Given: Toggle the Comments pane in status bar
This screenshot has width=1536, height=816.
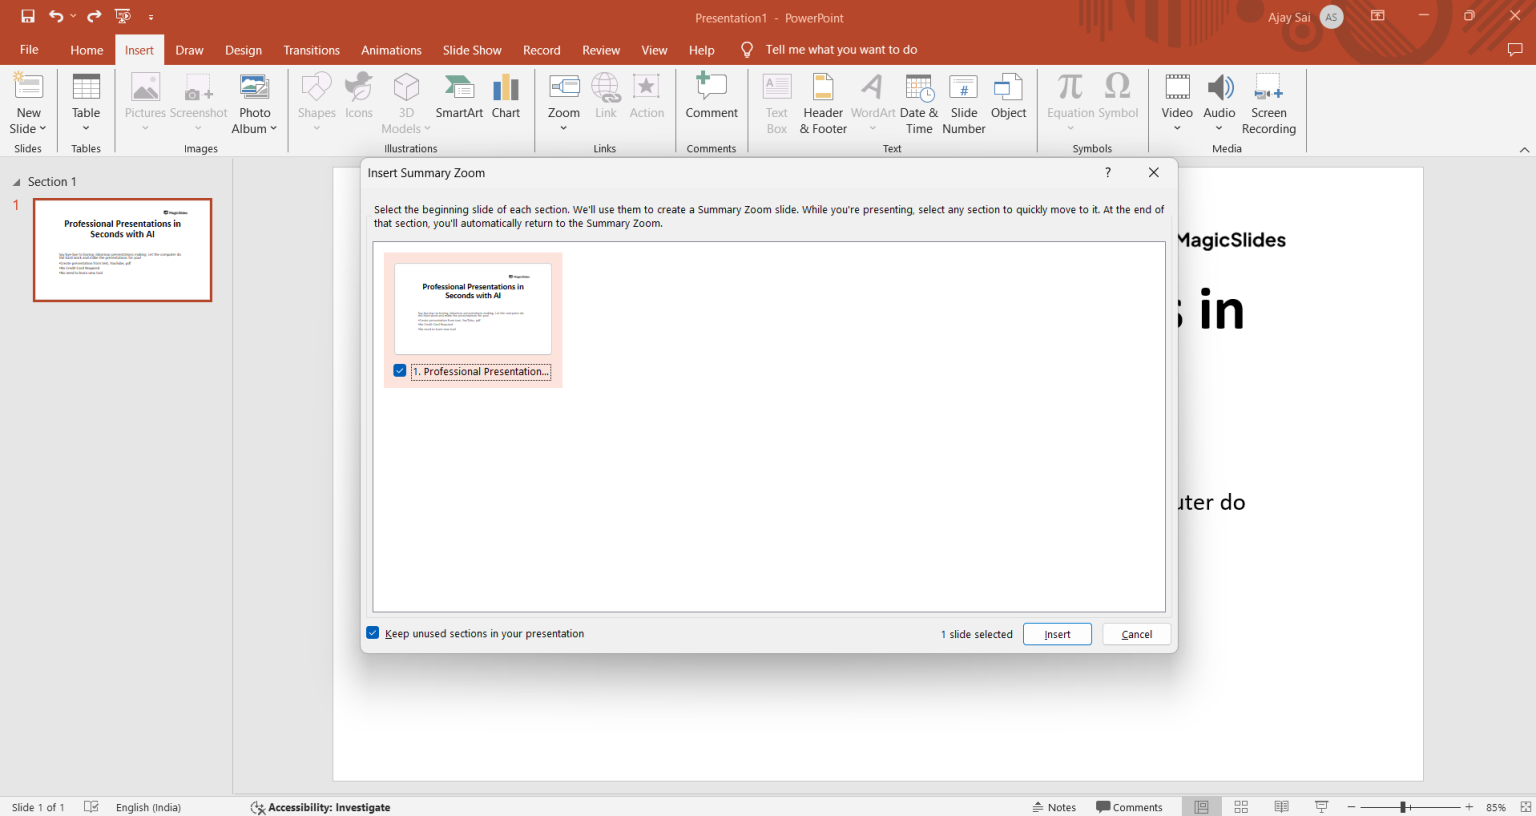Looking at the screenshot, I should click(1129, 807).
